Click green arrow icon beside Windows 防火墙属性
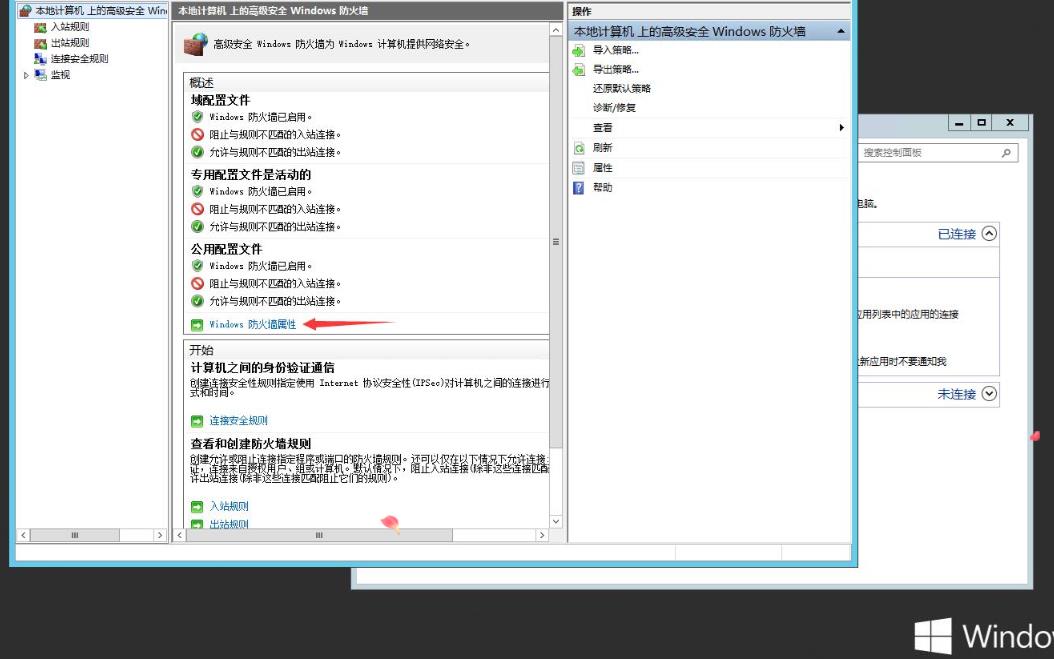 (x=197, y=325)
